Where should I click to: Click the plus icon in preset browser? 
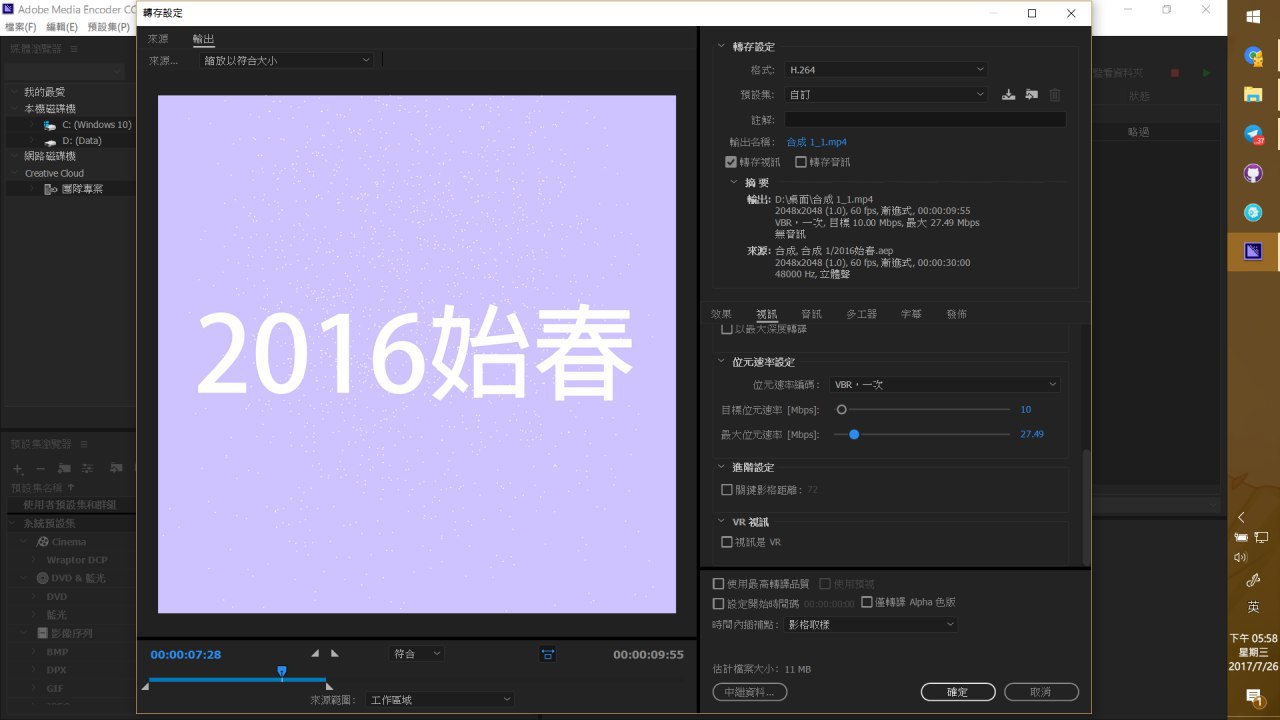pyautogui.click(x=17, y=468)
